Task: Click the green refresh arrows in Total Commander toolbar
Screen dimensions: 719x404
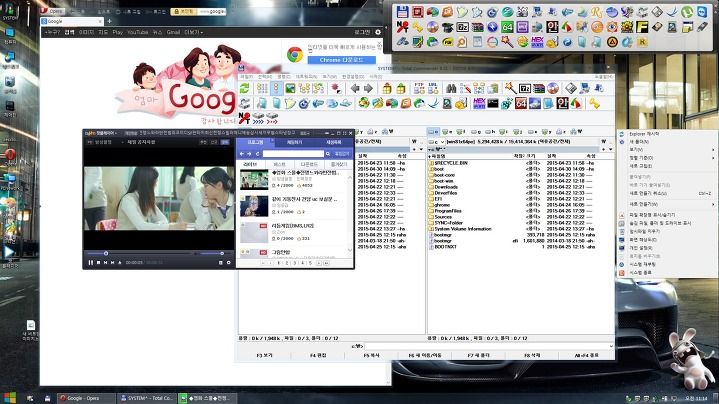Action: (244, 88)
